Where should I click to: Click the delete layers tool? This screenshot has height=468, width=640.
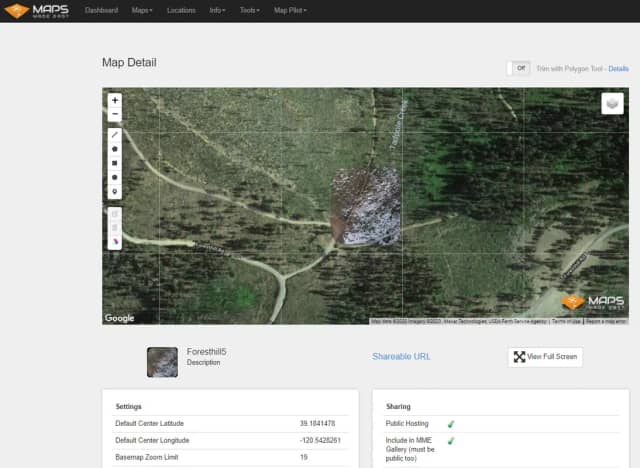pos(115,228)
